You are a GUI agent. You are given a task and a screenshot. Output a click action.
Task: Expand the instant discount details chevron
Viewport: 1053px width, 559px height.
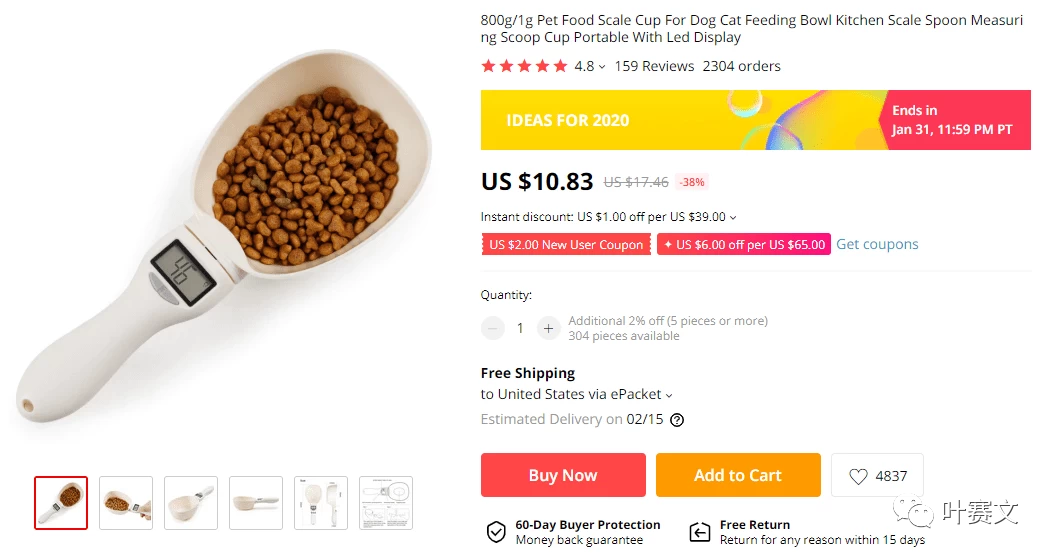pyautogui.click(x=733, y=218)
